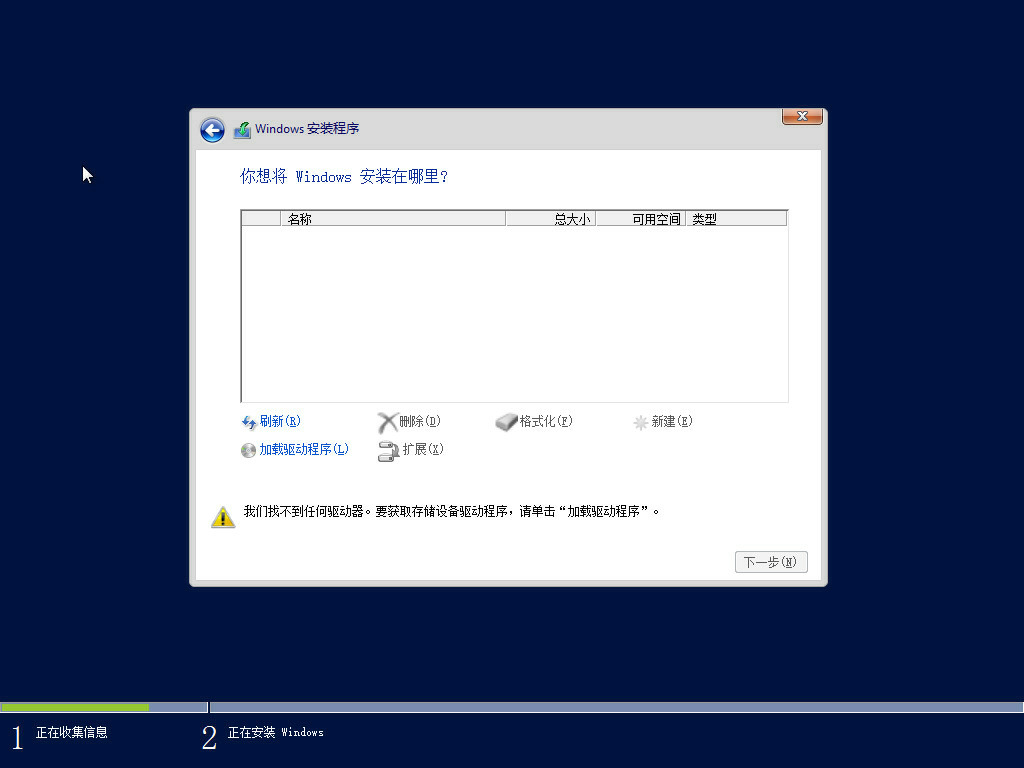
Task: Click the 加载驱动程序(L) link
Action: pos(304,449)
